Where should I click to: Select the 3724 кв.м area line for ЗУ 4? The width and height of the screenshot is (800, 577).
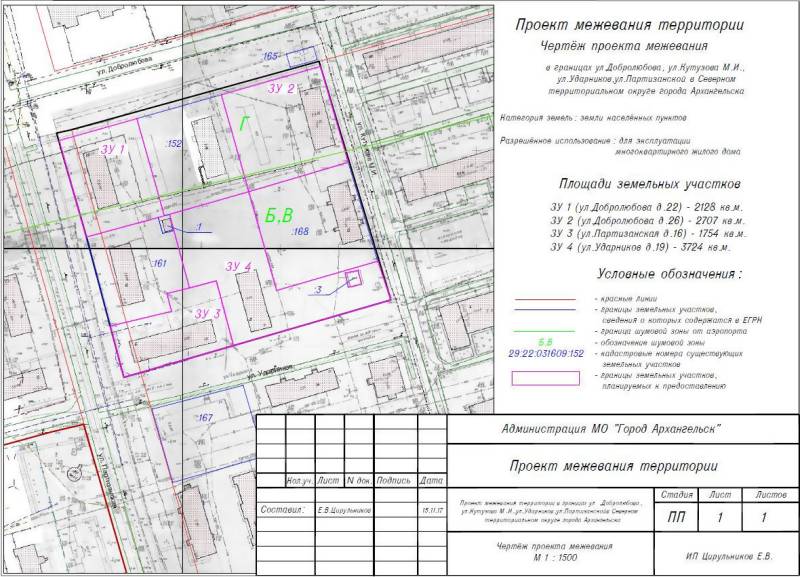640,246
